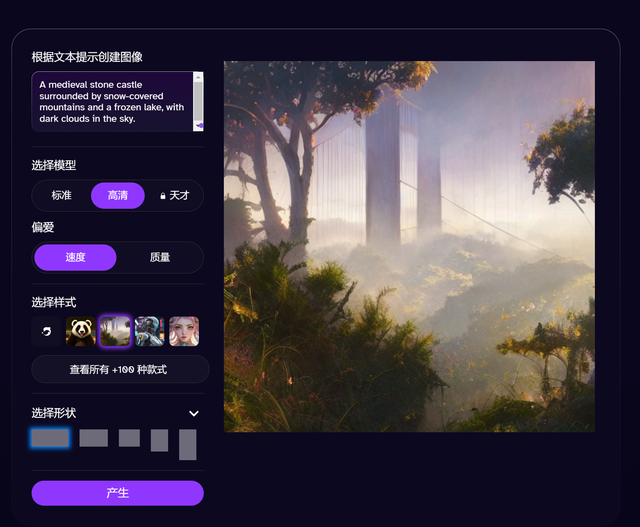Set preference to 速度

click(x=76, y=257)
